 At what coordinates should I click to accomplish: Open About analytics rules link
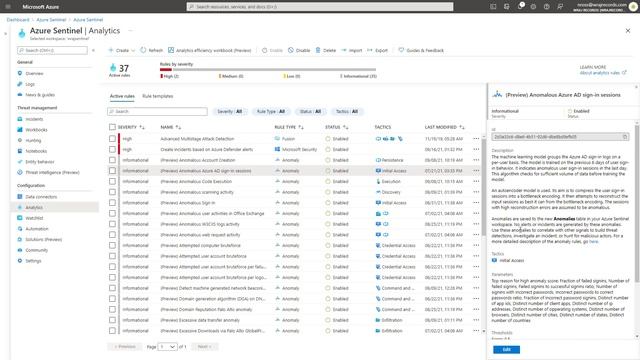tap(602, 73)
